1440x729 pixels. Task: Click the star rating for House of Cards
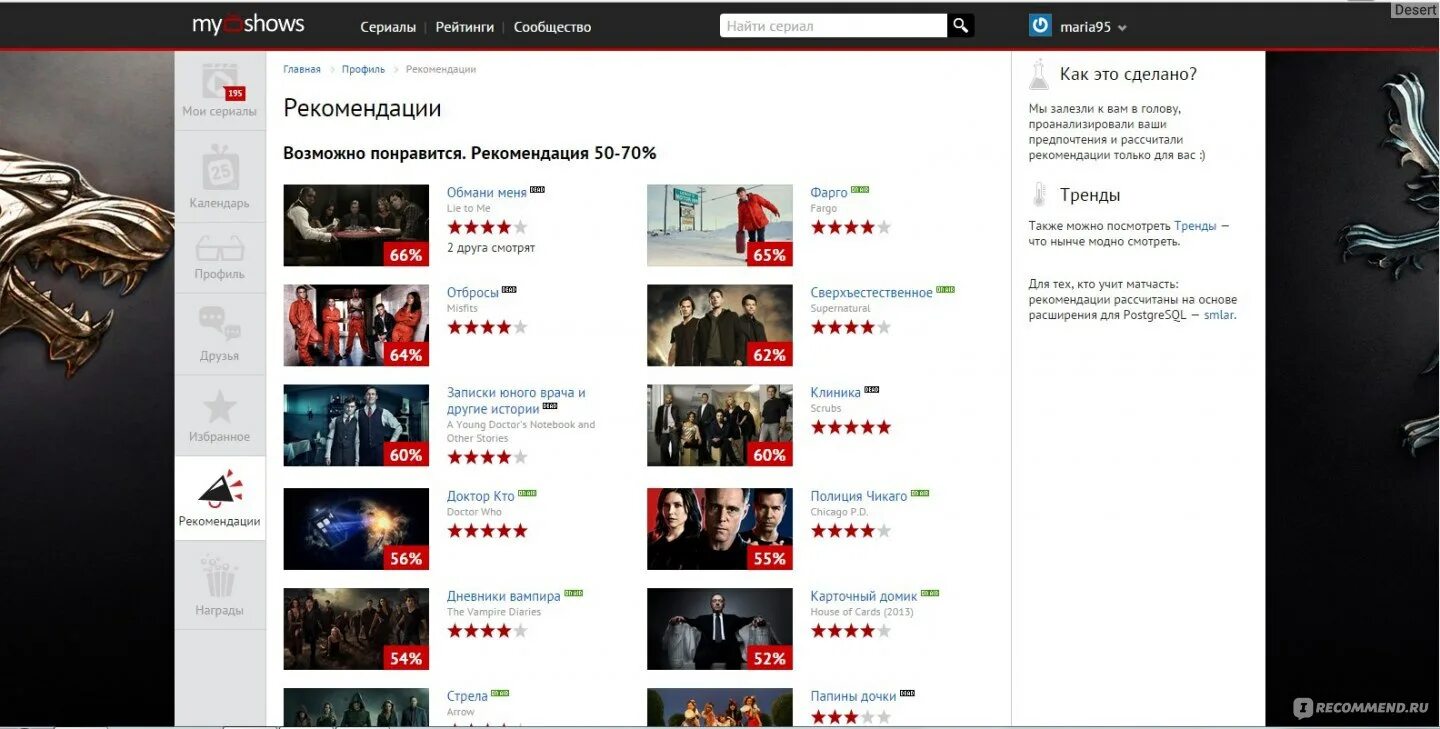pyautogui.click(x=851, y=631)
